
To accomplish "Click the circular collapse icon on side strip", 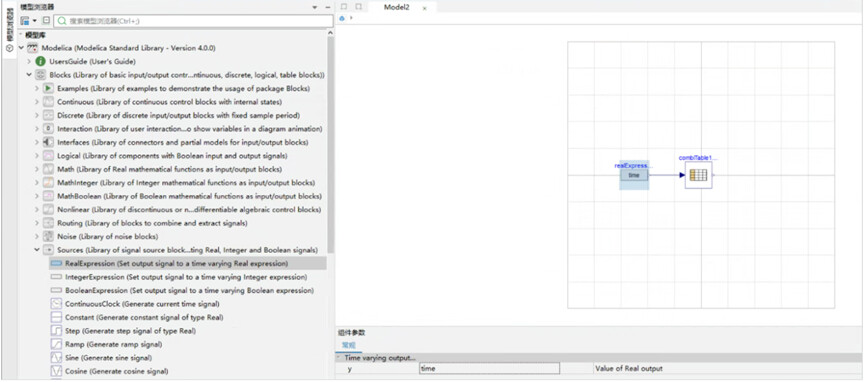I will [8, 49].
